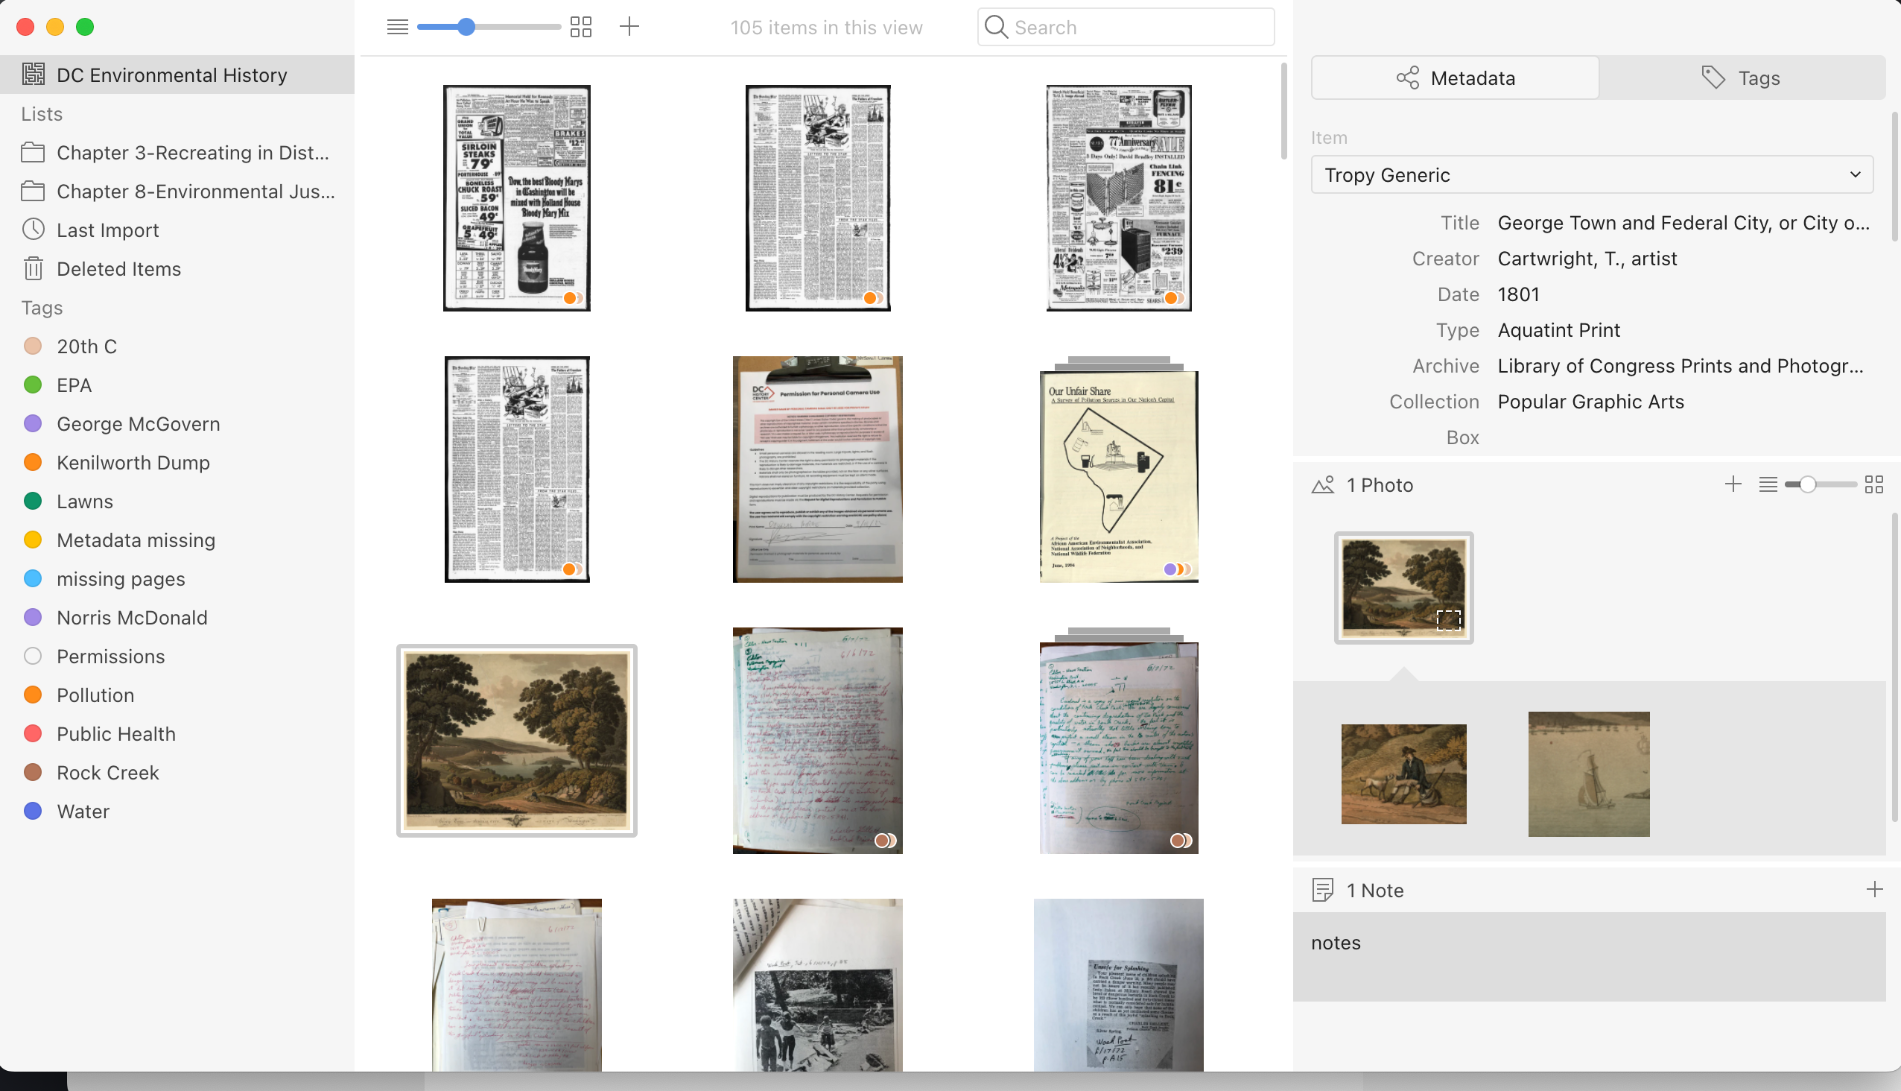Switch to Metadata tab
Viewport: 1901px width, 1091px height.
1455,78
